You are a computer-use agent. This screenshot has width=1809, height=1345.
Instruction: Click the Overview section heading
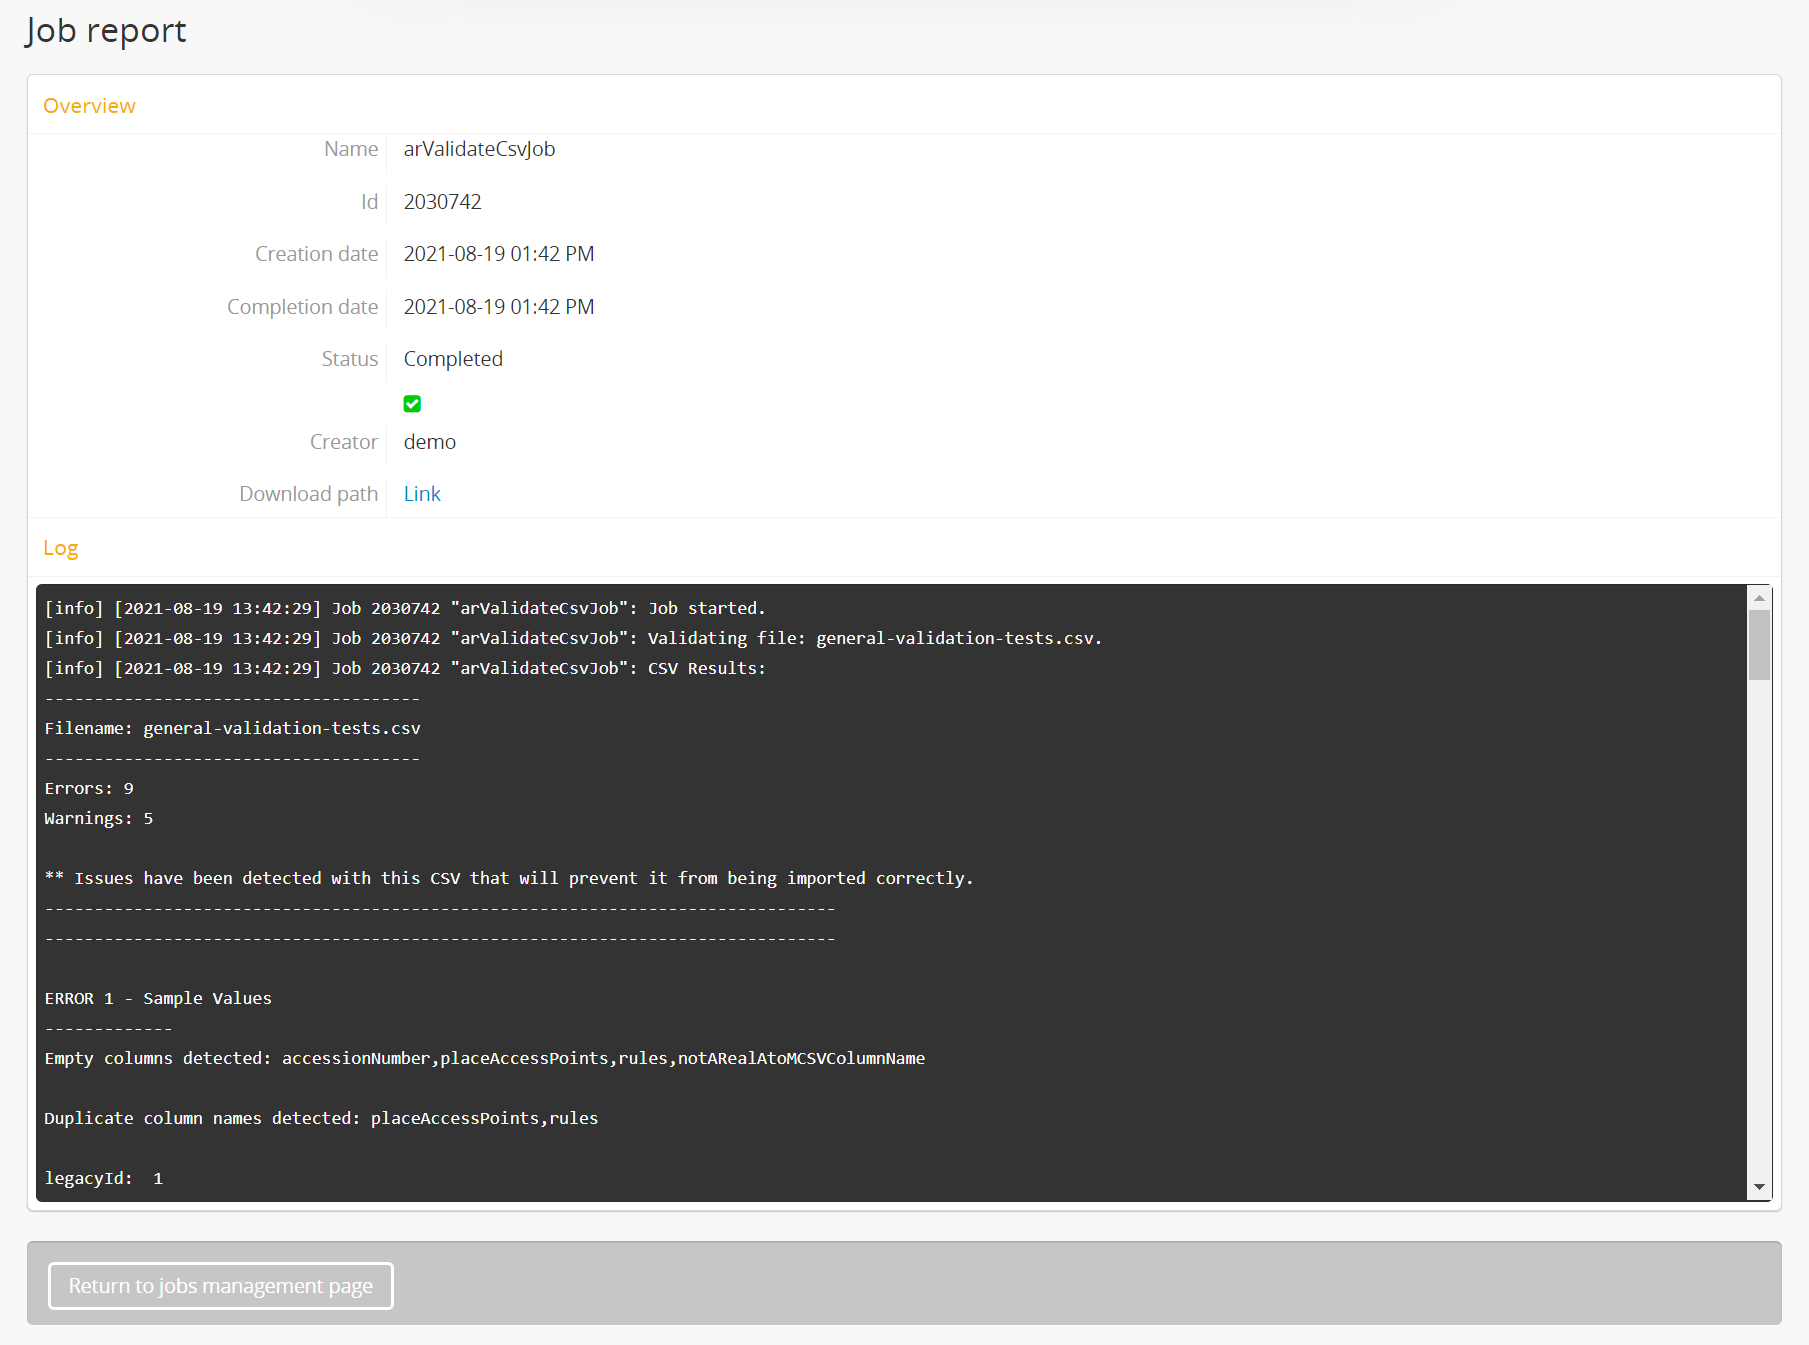click(x=89, y=106)
